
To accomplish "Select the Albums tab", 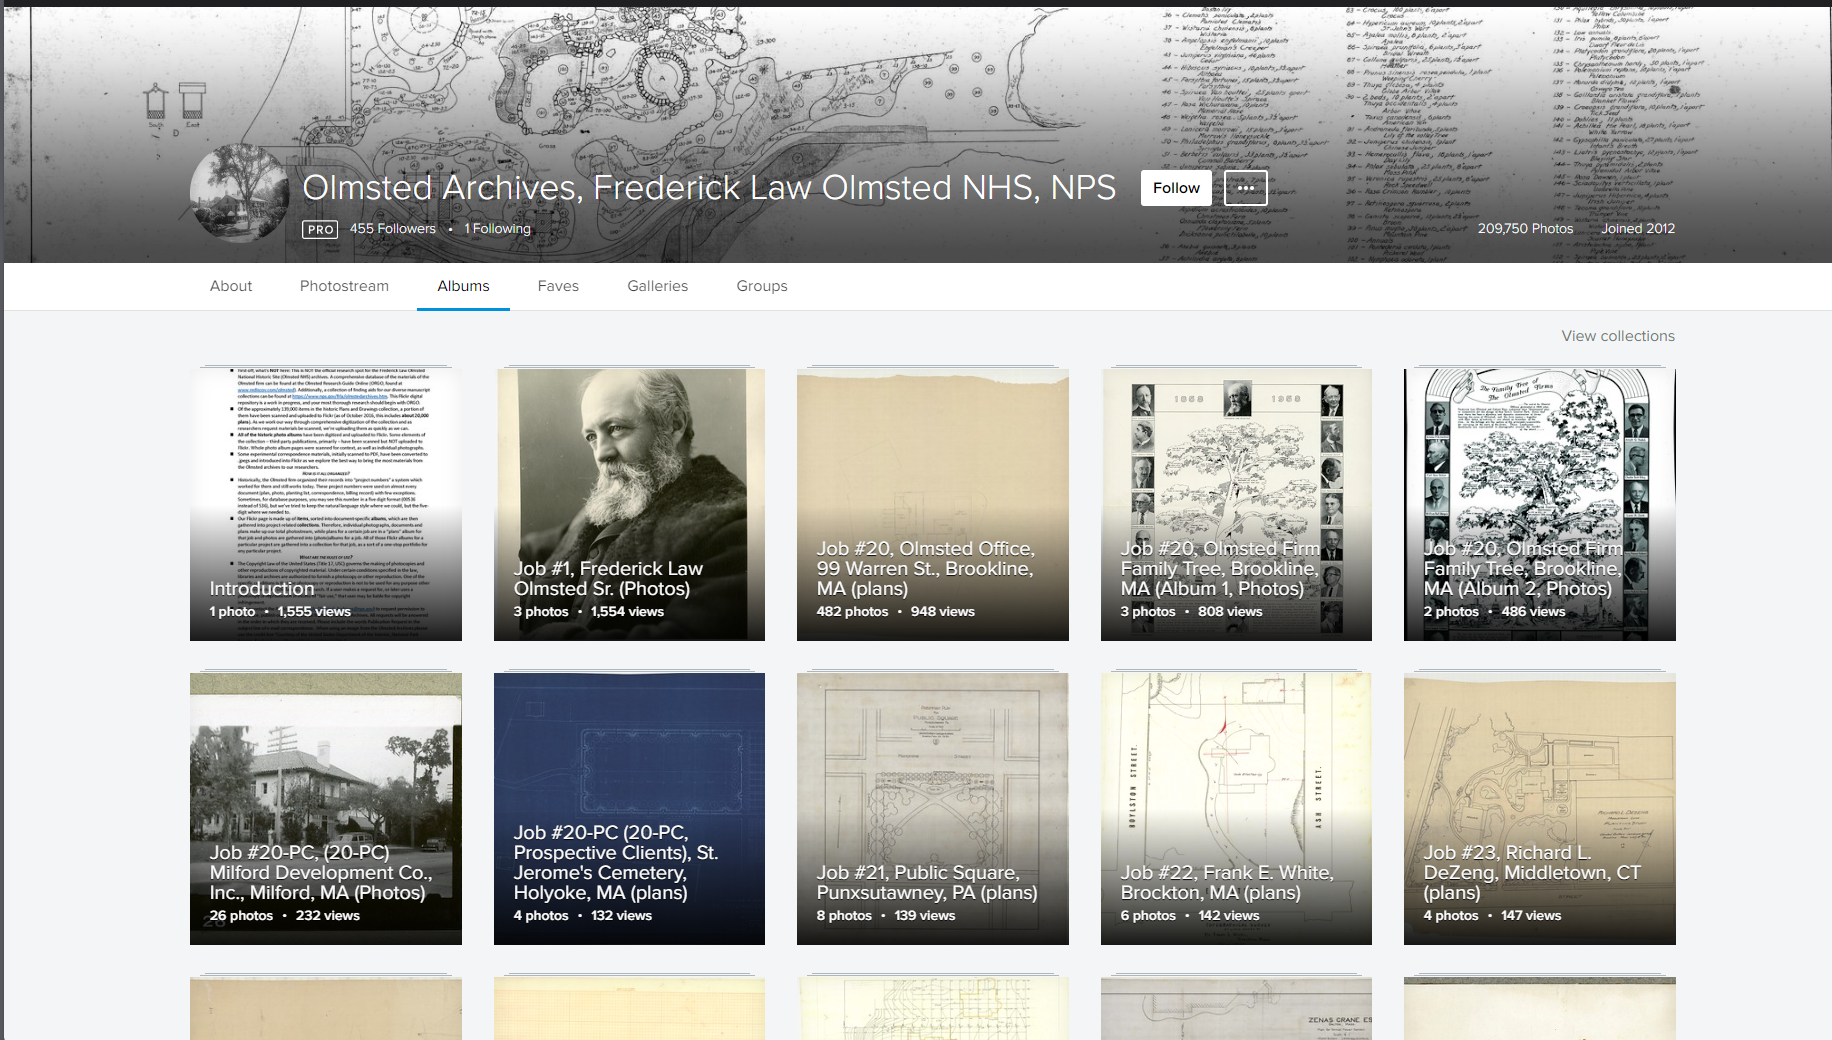I will coord(463,286).
